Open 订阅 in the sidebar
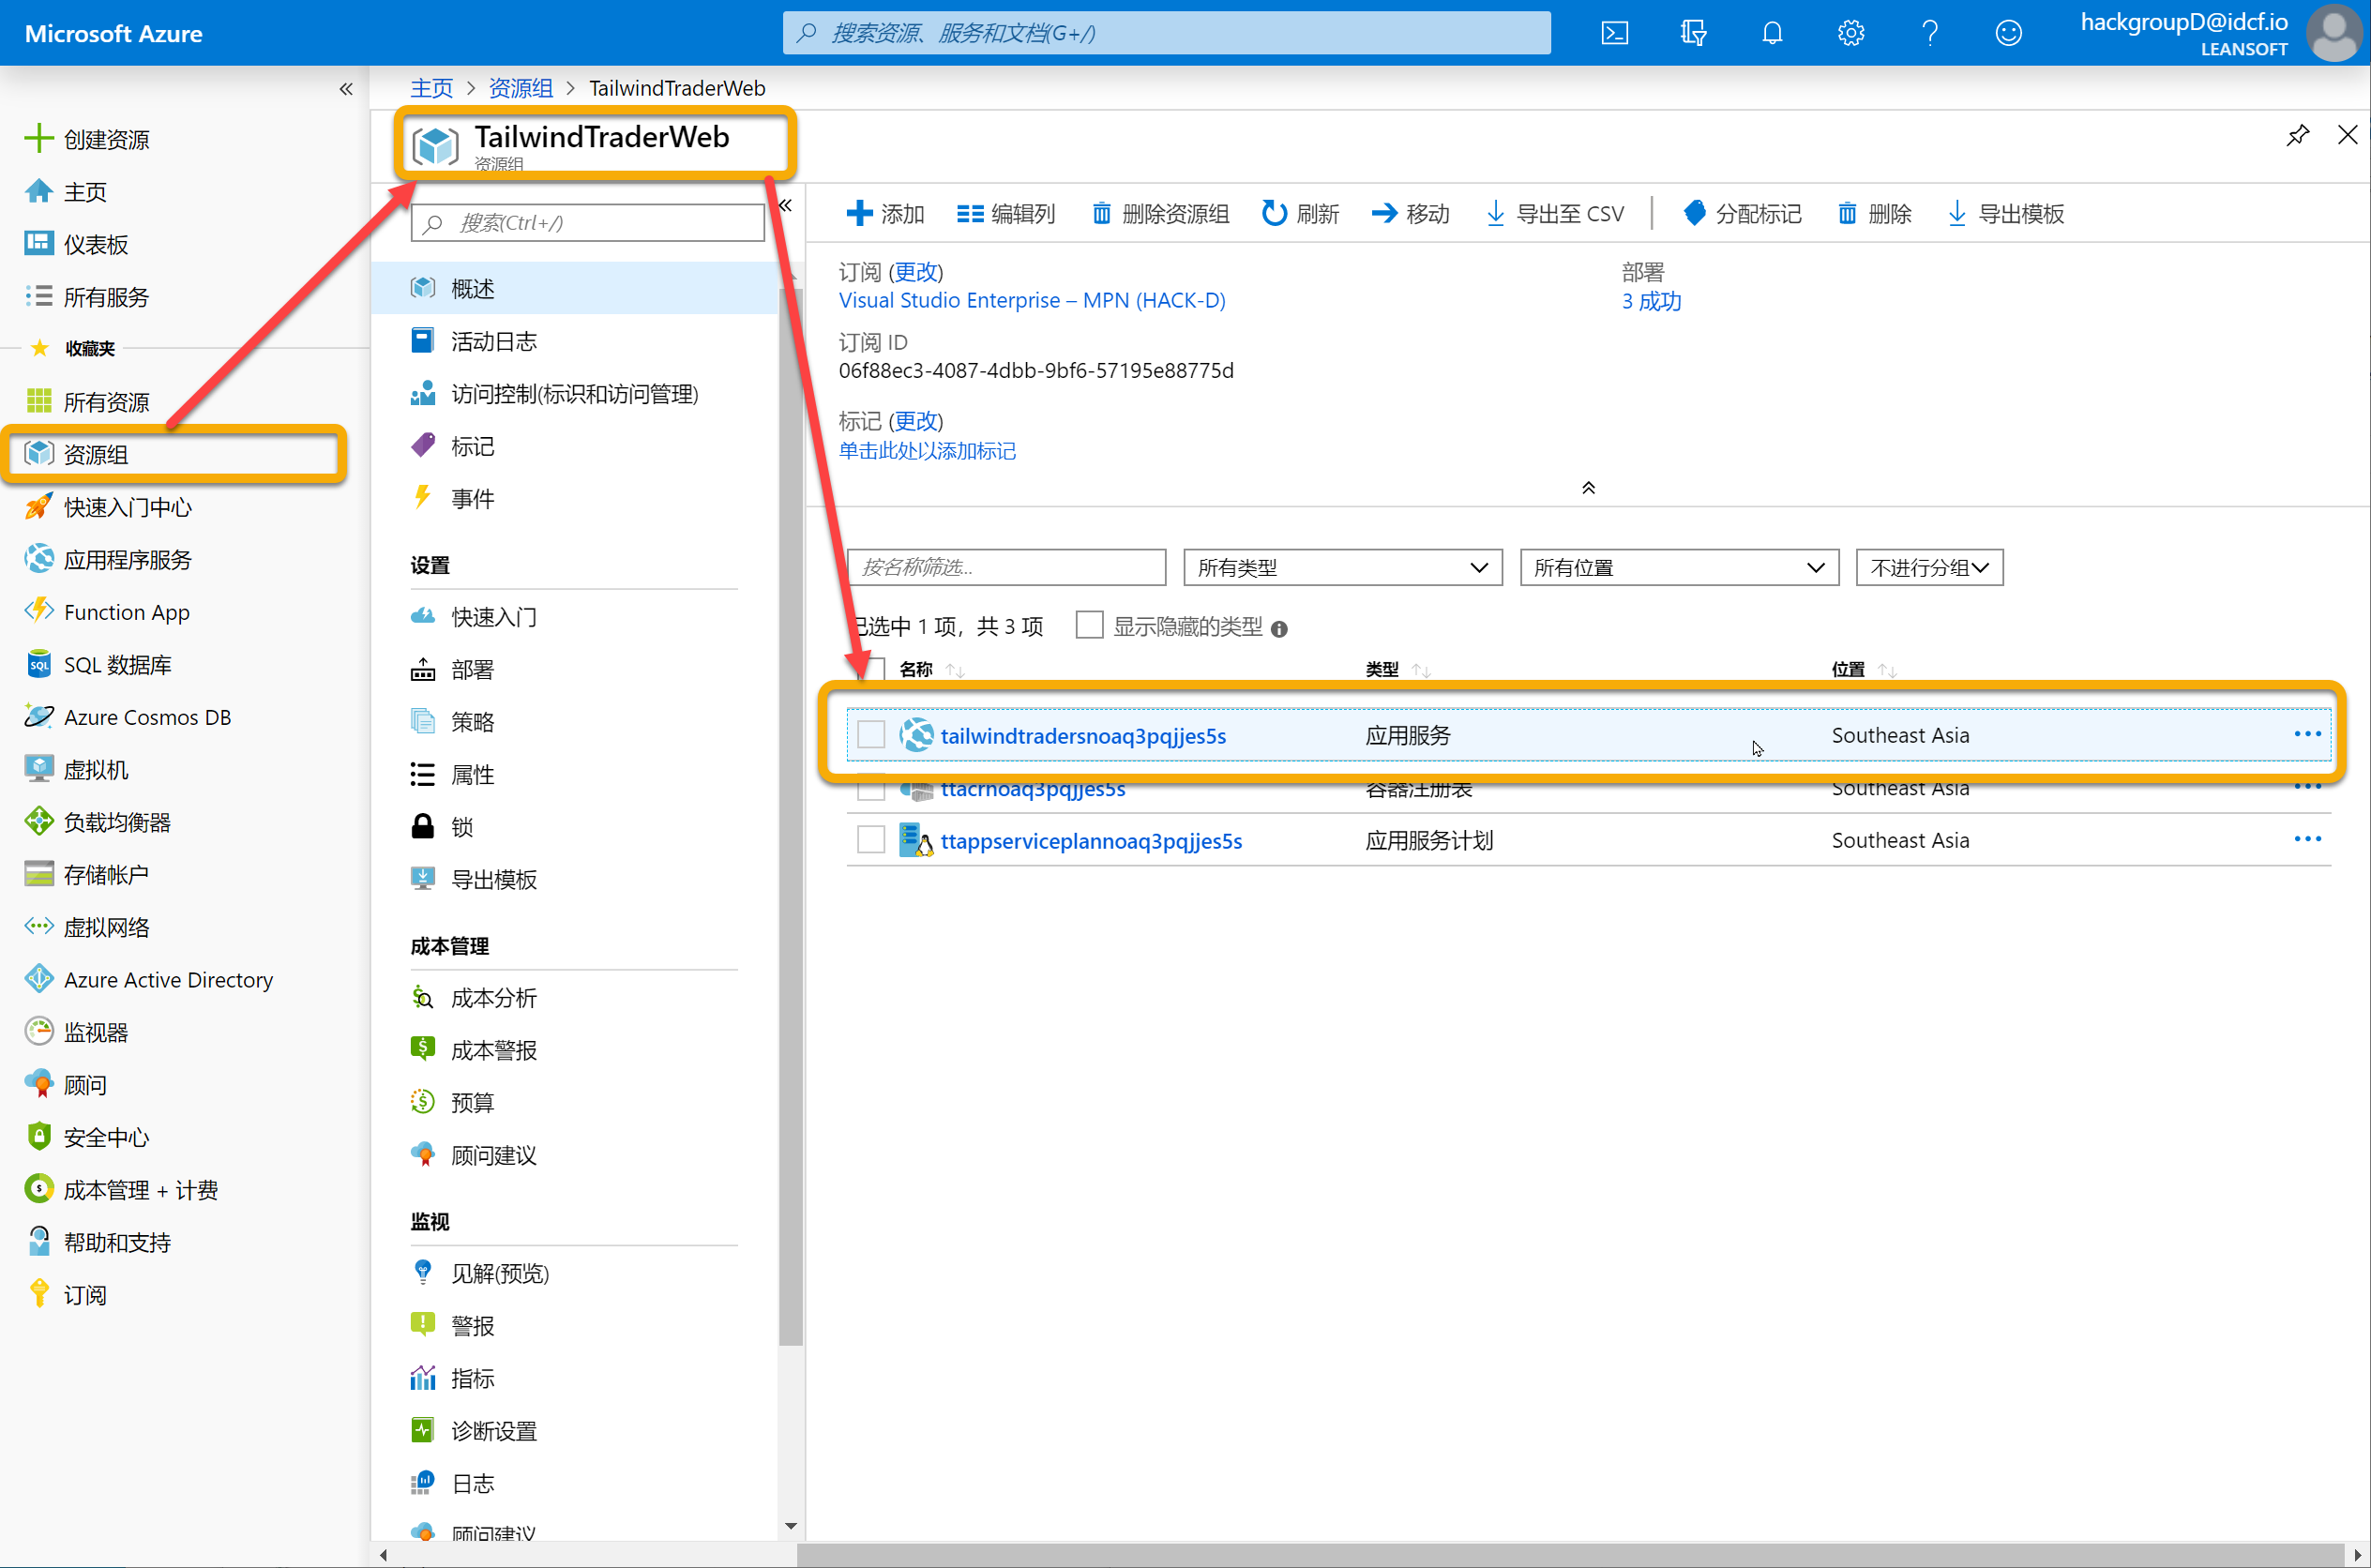 click(x=66, y=1295)
